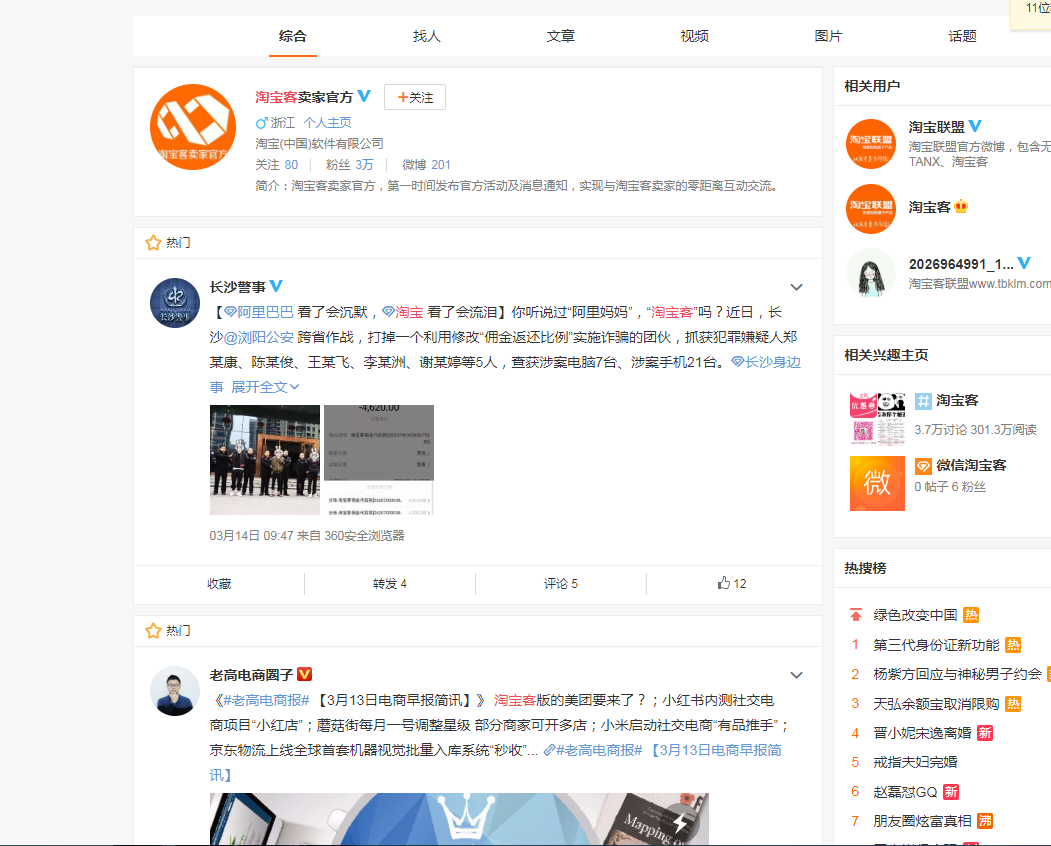Open 淘宝联盟 avatar in related users
1051x846 pixels.
871,144
